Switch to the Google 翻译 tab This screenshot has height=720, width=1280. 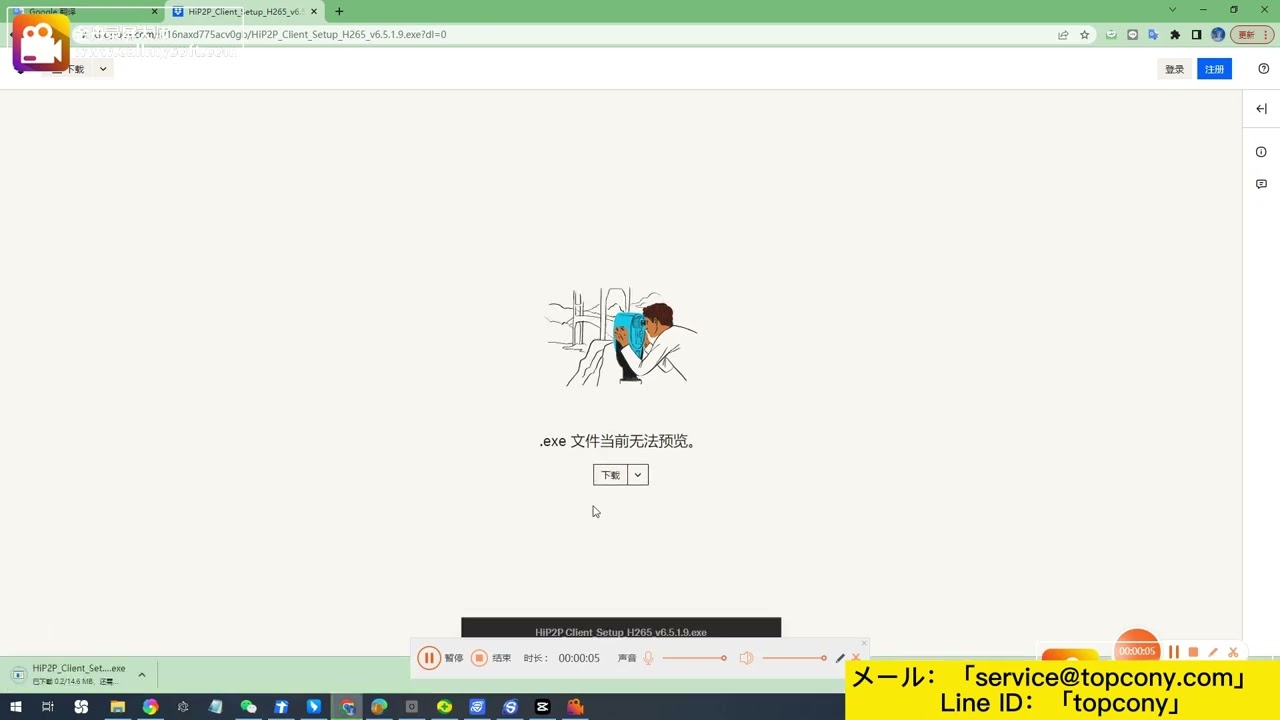[x=83, y=11]
